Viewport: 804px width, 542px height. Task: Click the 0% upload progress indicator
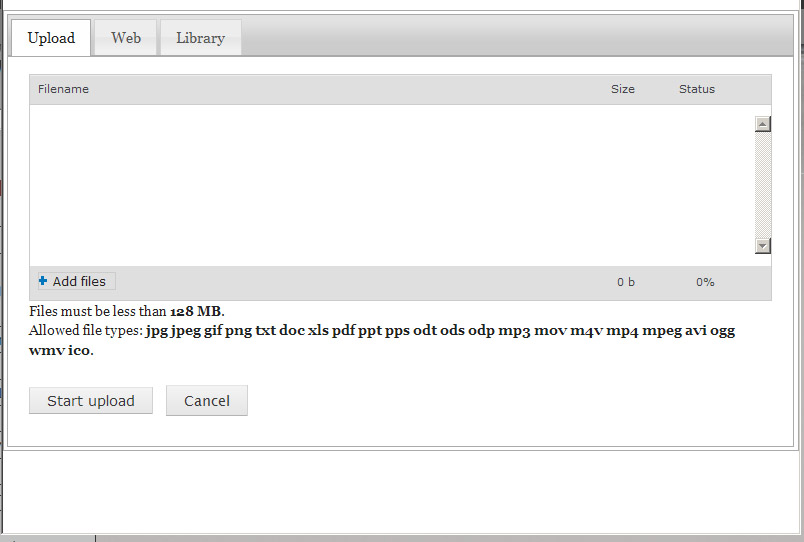point(705,282)
